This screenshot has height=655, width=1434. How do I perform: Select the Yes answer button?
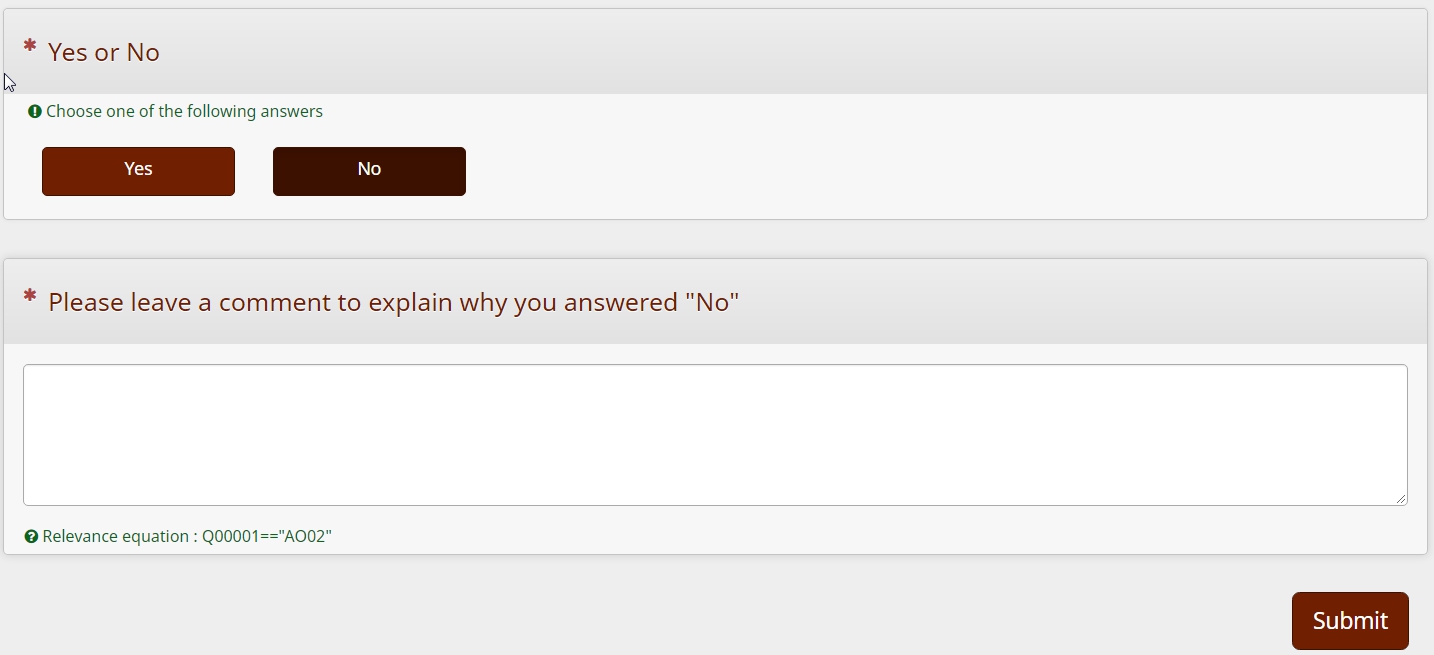click(138, 171)
